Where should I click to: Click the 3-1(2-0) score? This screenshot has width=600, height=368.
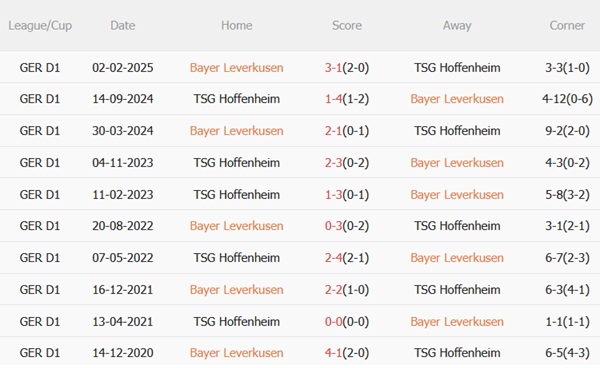(x=347, y=68)
